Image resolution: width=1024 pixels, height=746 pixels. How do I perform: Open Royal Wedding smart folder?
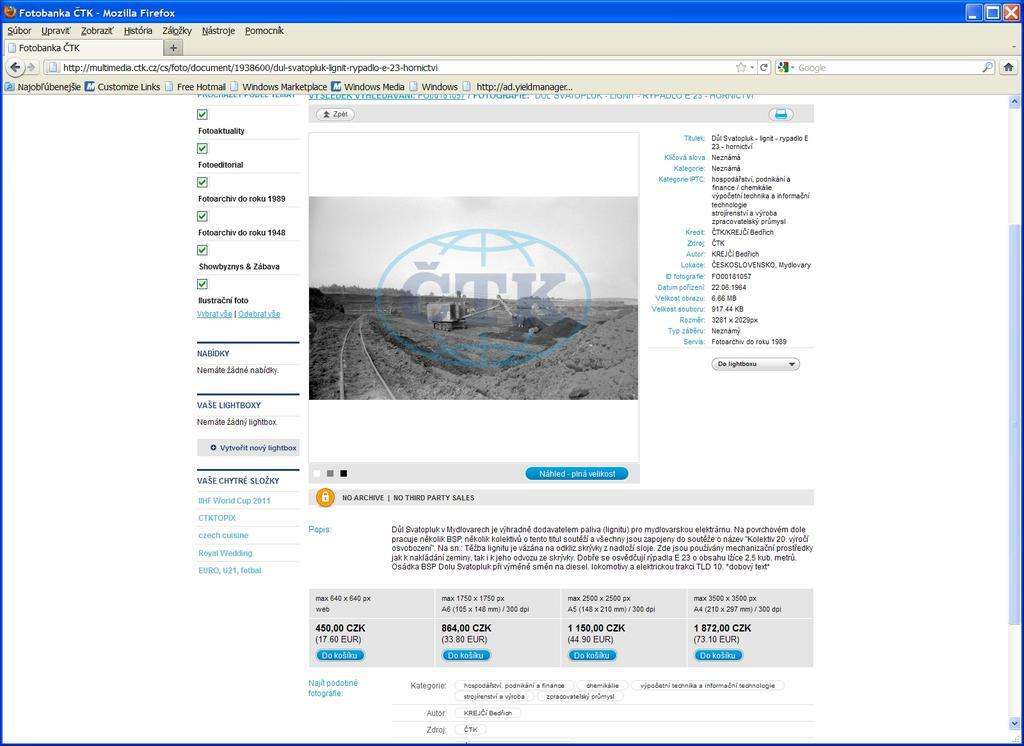[225, 553]
